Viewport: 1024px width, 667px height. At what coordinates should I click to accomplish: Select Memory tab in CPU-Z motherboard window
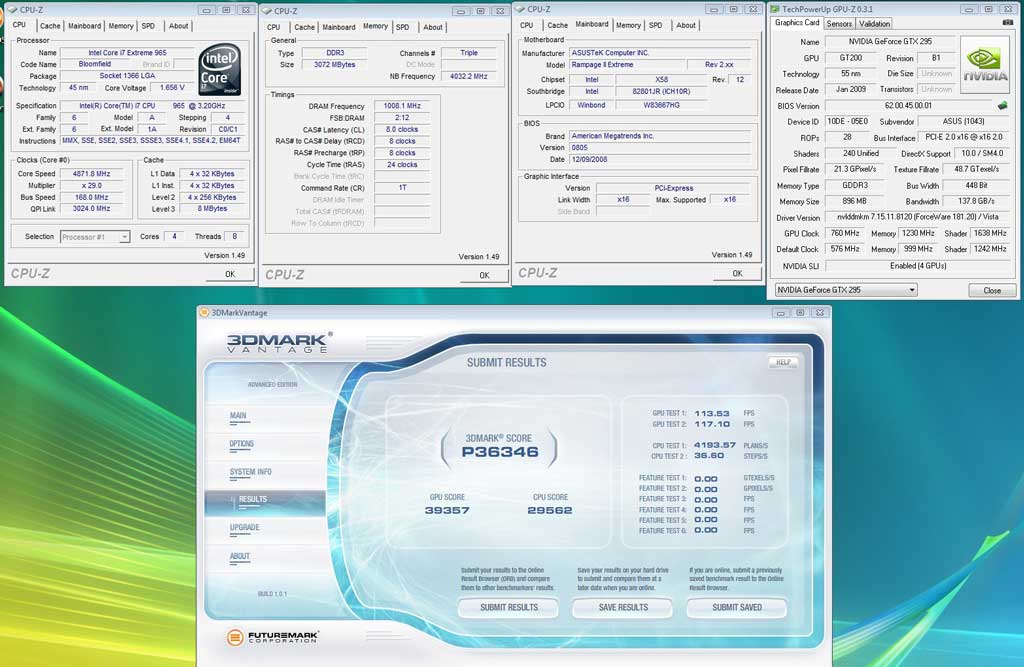[x=628, y=25]
